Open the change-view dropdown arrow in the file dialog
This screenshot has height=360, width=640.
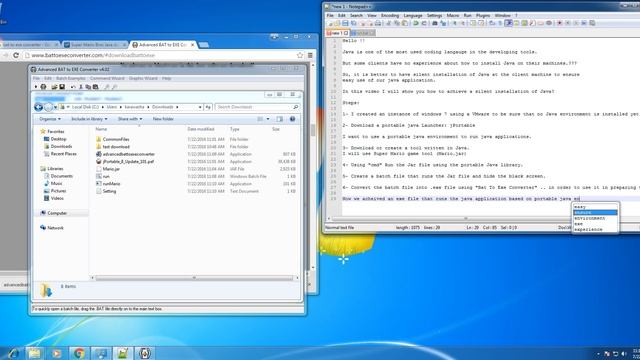pos(268,119)
